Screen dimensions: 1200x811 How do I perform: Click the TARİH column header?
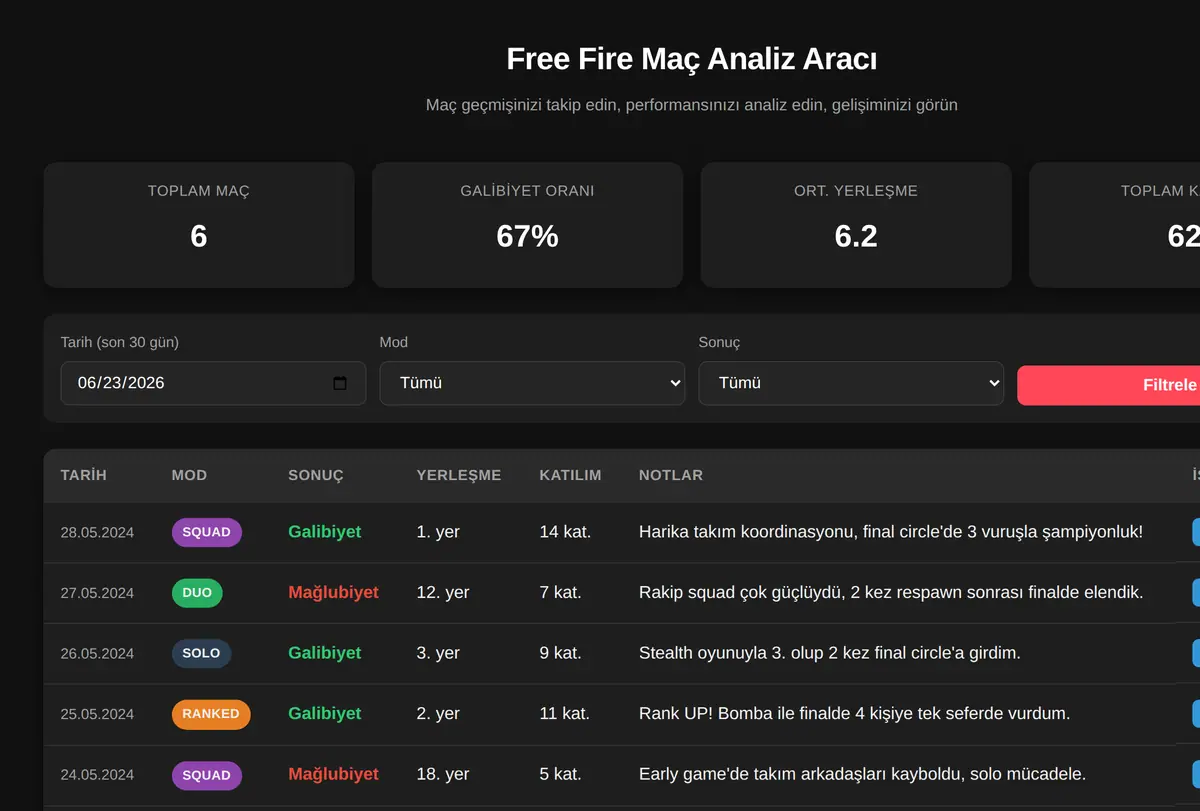pyautogui.click(x=84, y=475)
